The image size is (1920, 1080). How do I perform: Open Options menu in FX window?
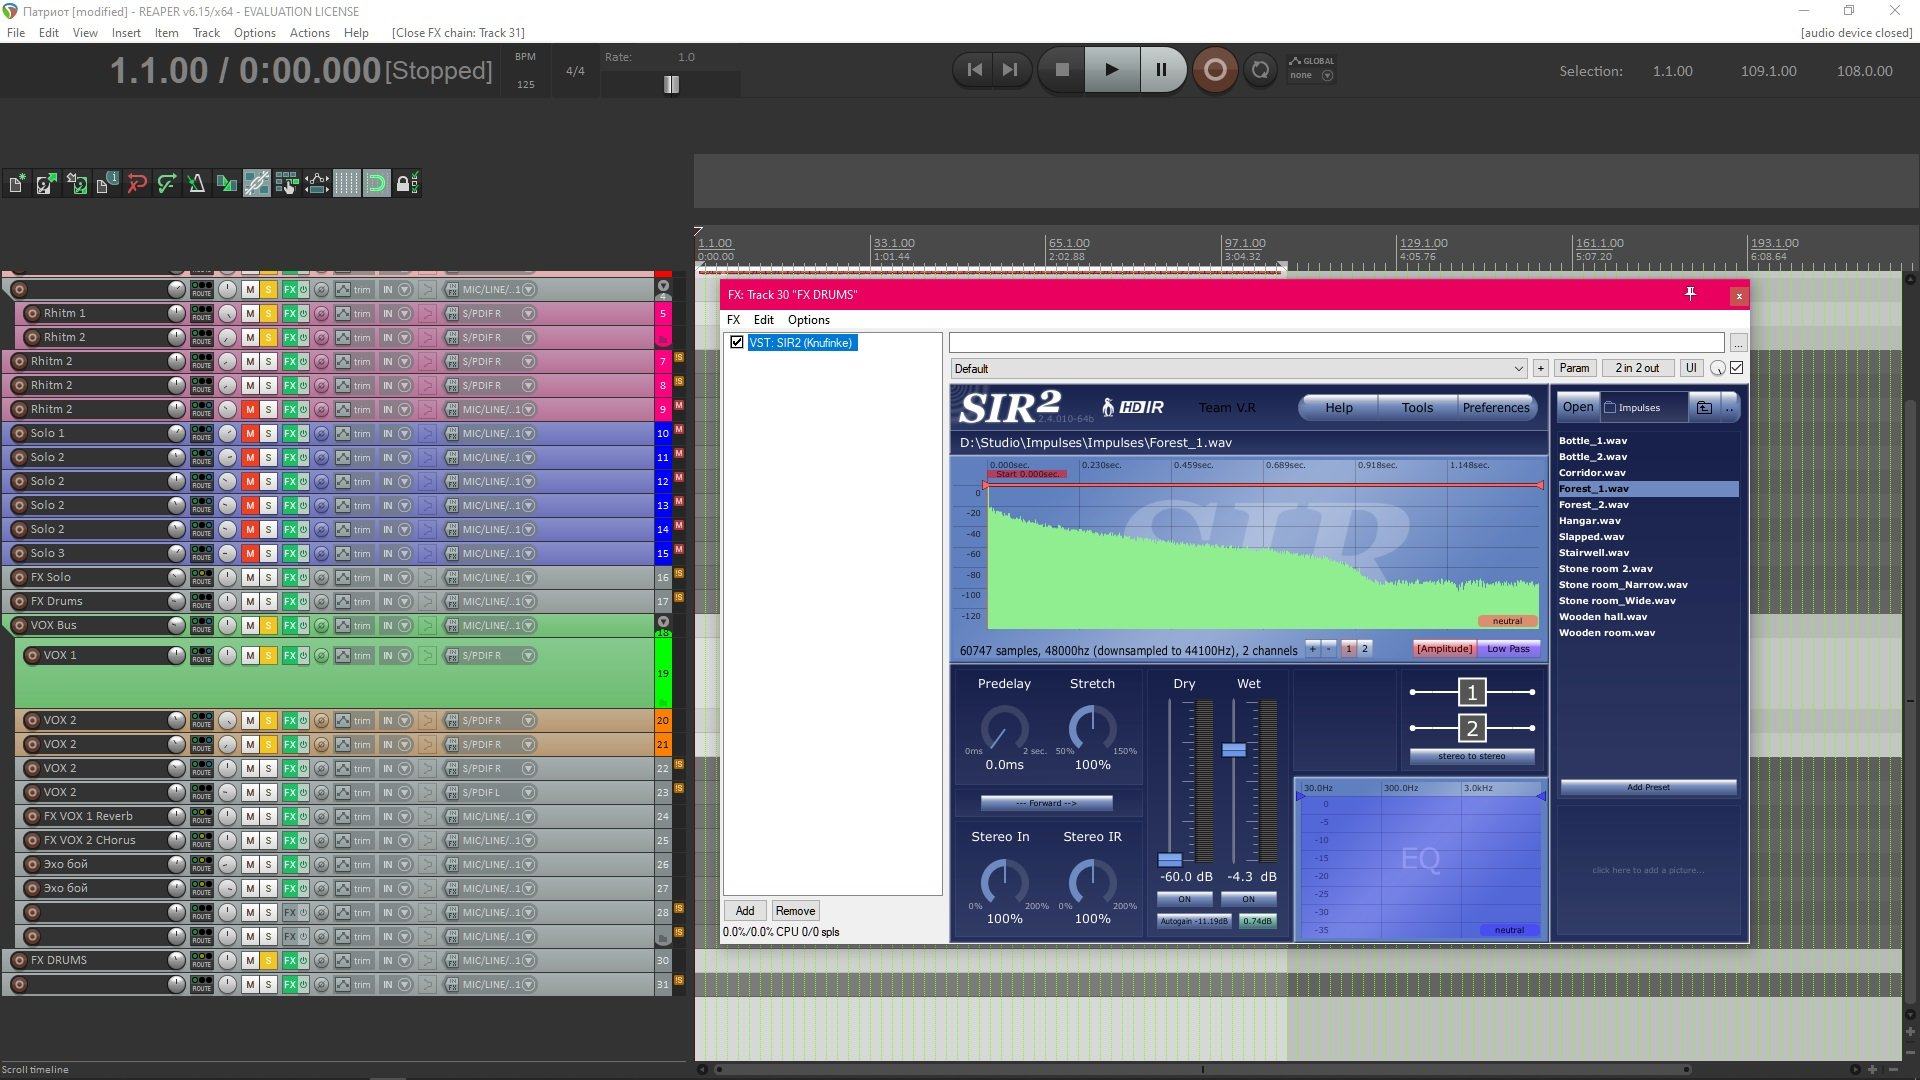pyautogui.click(x=808, y=320)
